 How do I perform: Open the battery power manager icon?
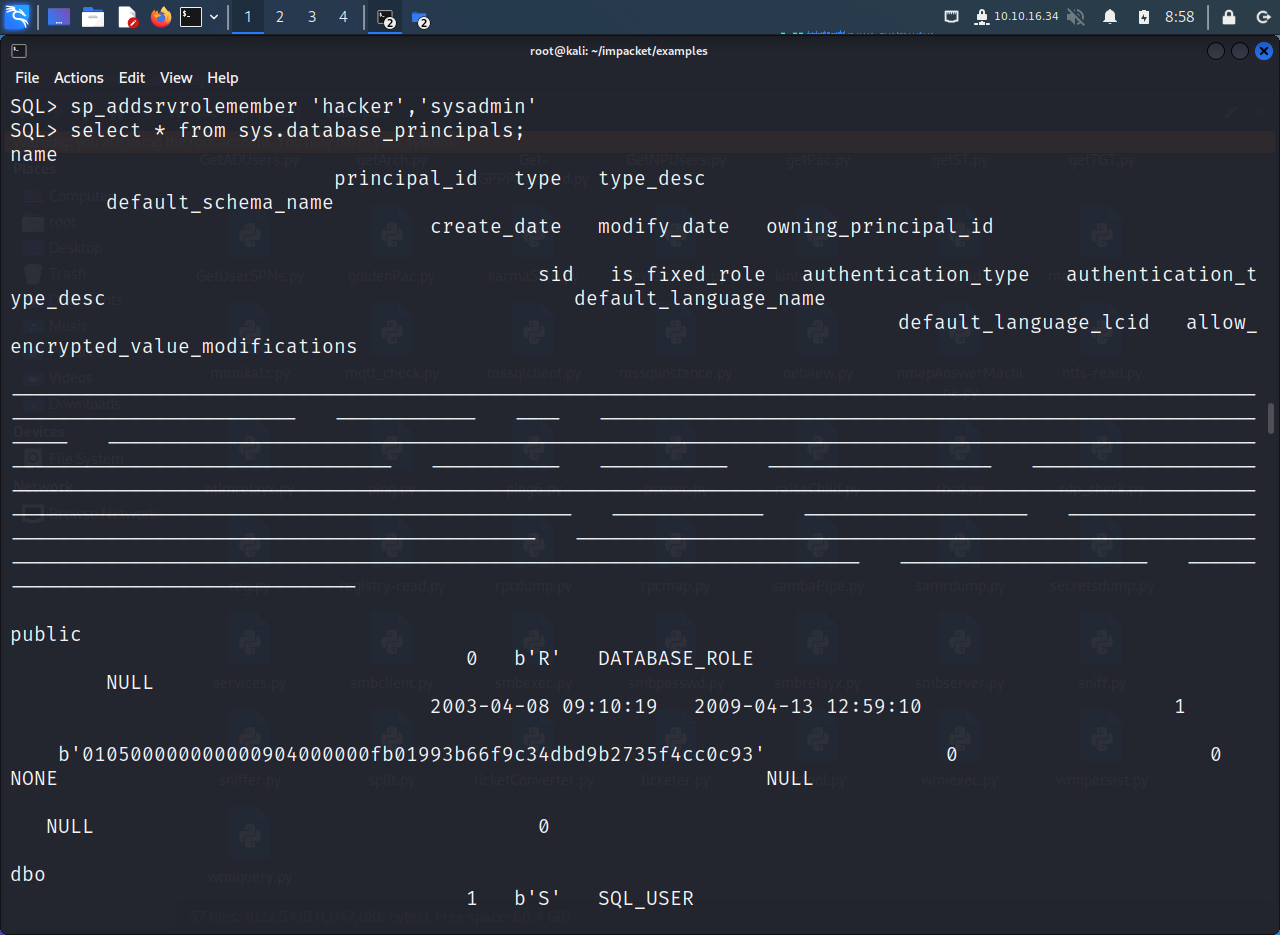point(1144,17)
